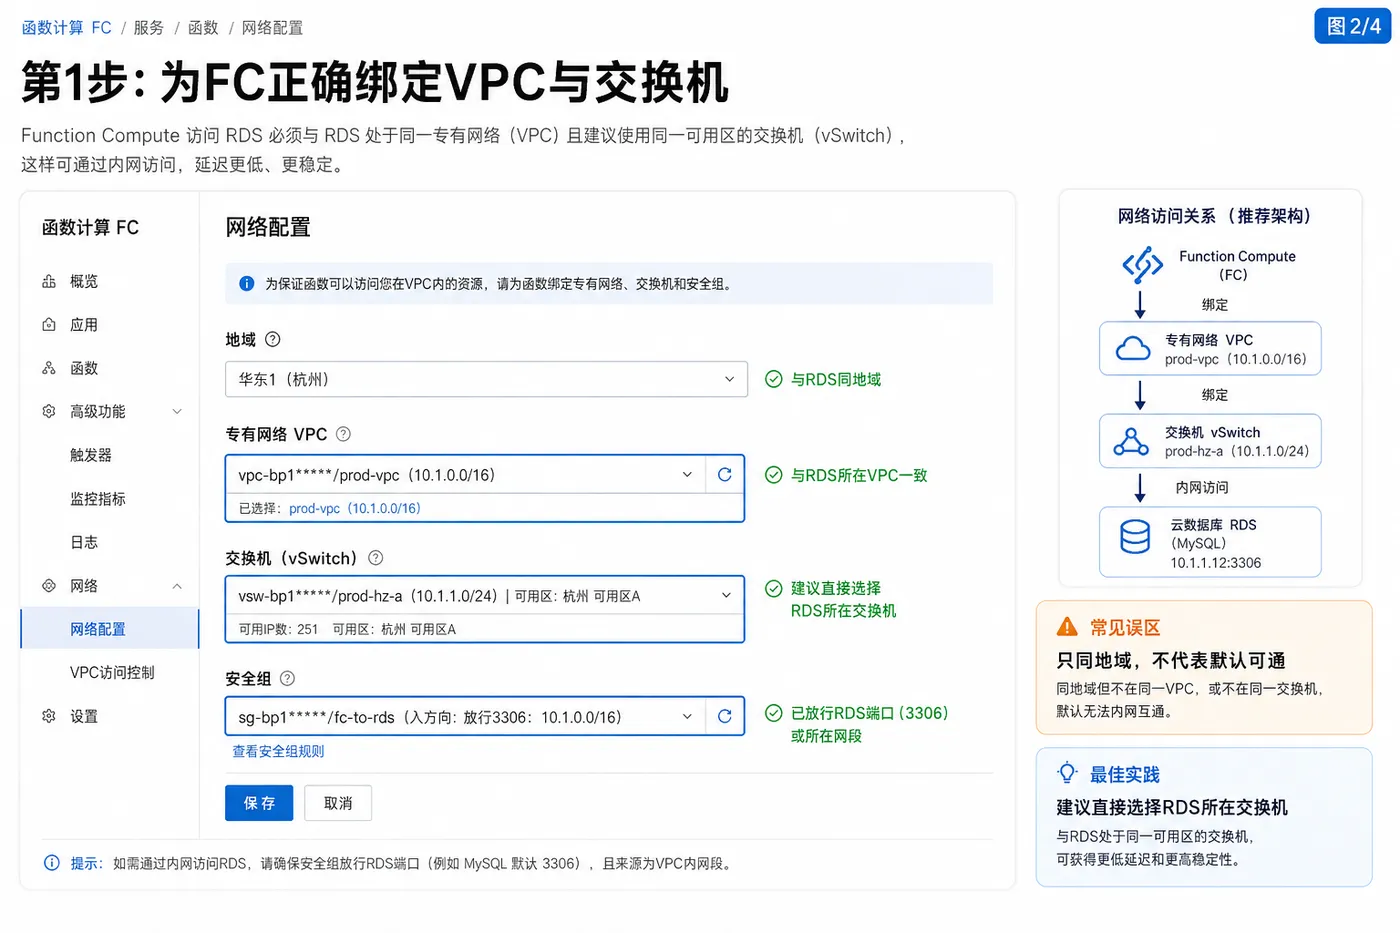Click the 网络访问关系 (推荐架构) title
Viewport: 1400px width, 933px height.
tap(1213, 216)
